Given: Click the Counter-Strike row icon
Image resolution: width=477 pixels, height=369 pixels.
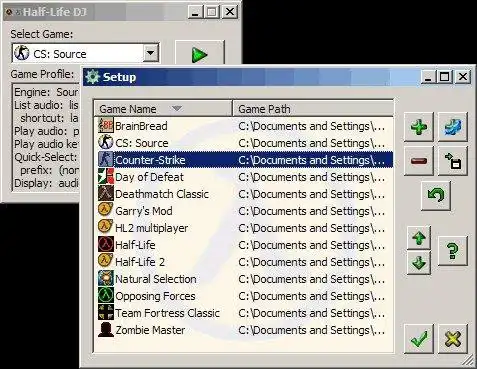Looking at the screenshot, I should [106, 159].
